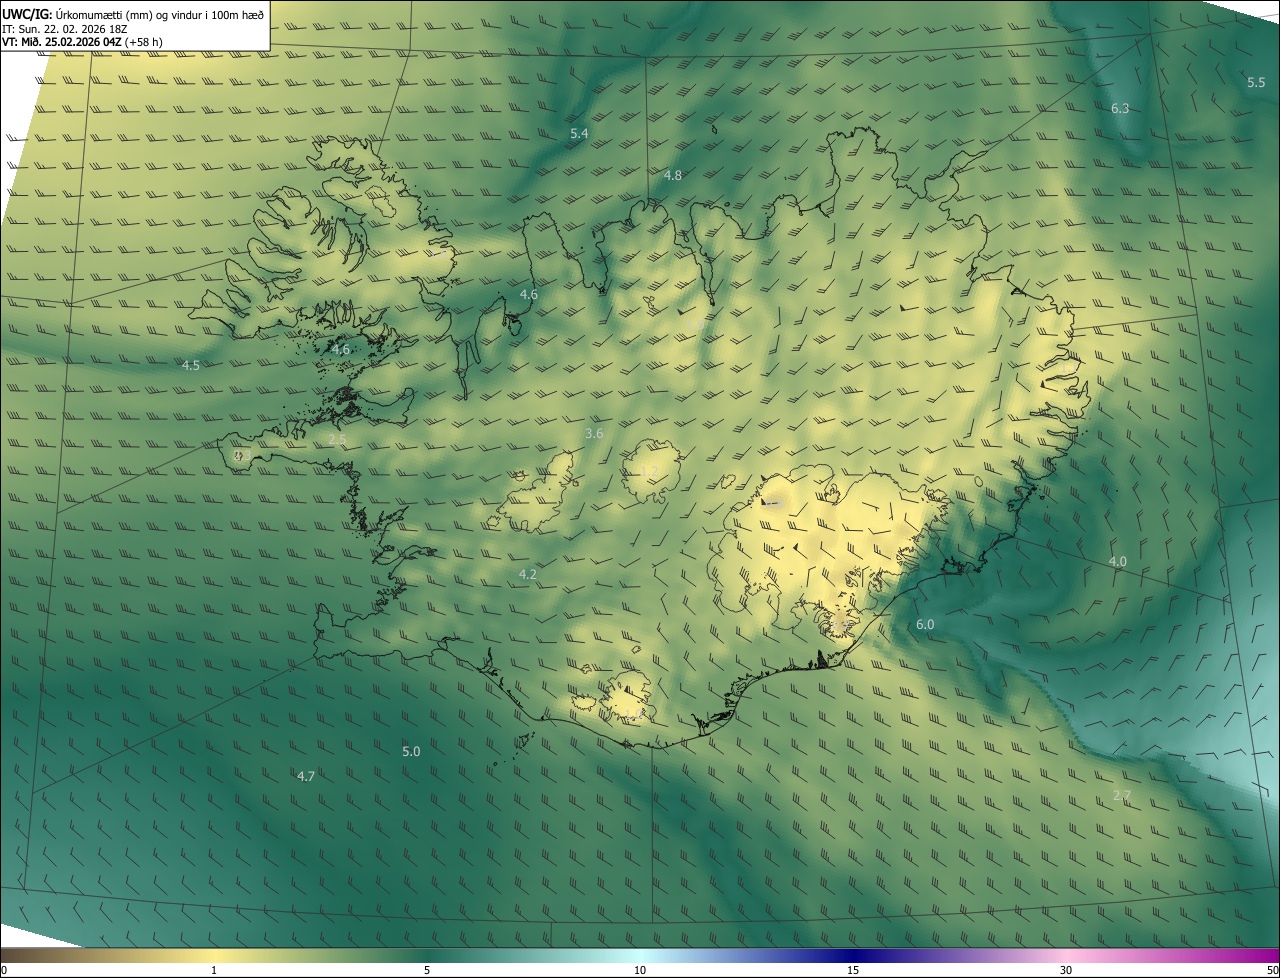
Task: Click the 5.5 value label at northeast corner
Action: [1256, 82]
